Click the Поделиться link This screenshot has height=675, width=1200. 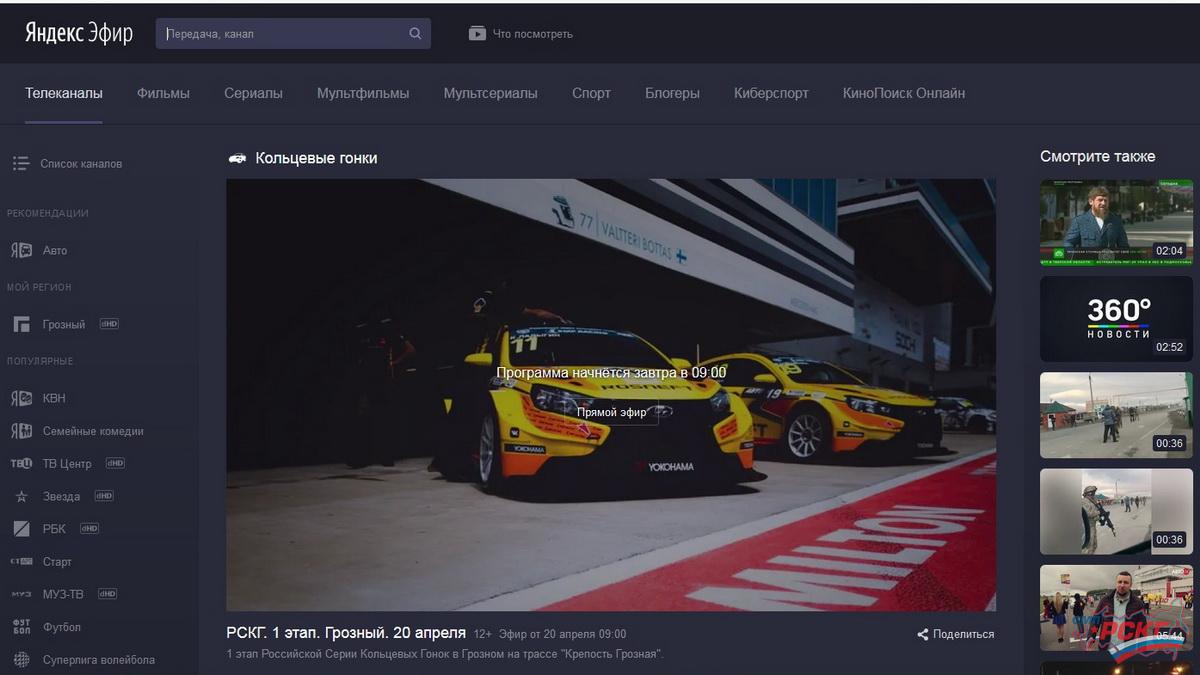pos(964,634)
